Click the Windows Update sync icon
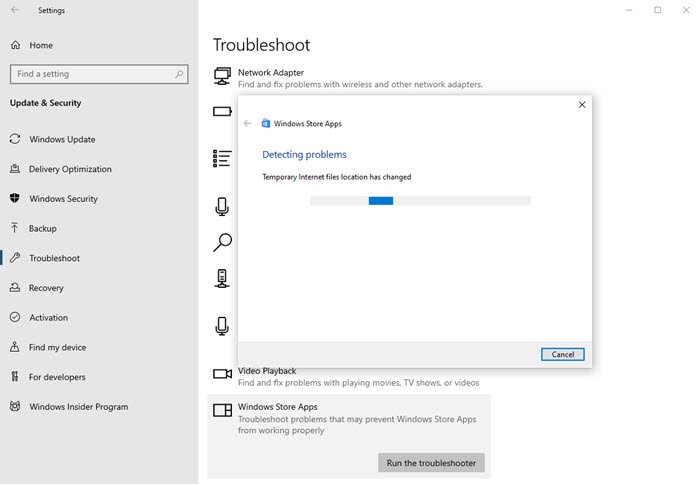 coord(15,139)
